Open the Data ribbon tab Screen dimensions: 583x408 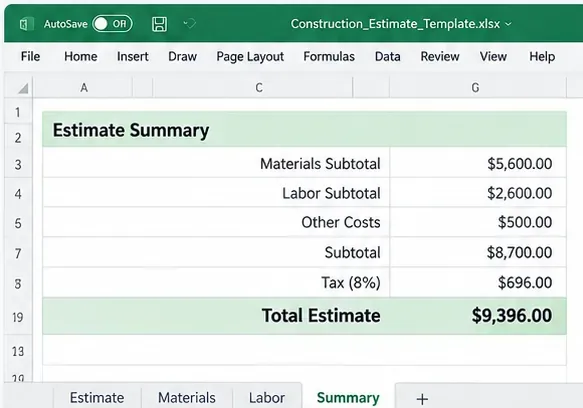click(387, 57)
